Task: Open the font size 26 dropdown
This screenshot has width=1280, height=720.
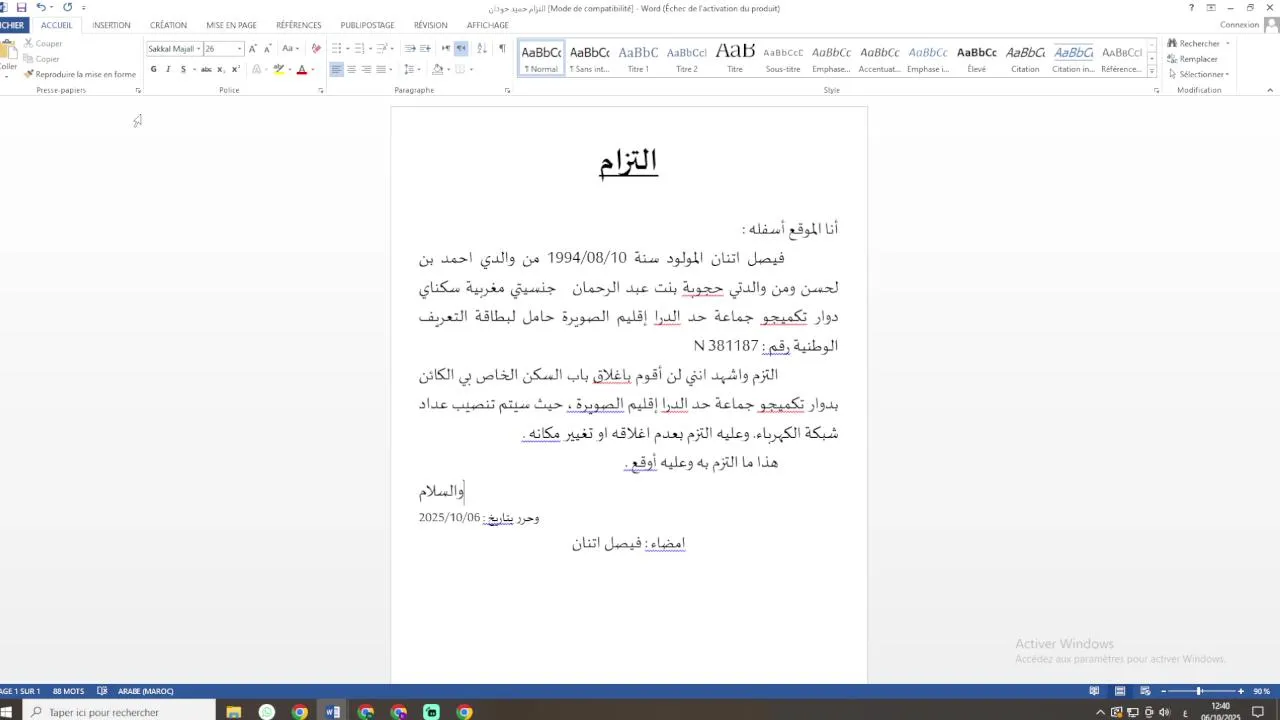Action: coord(239,49)
